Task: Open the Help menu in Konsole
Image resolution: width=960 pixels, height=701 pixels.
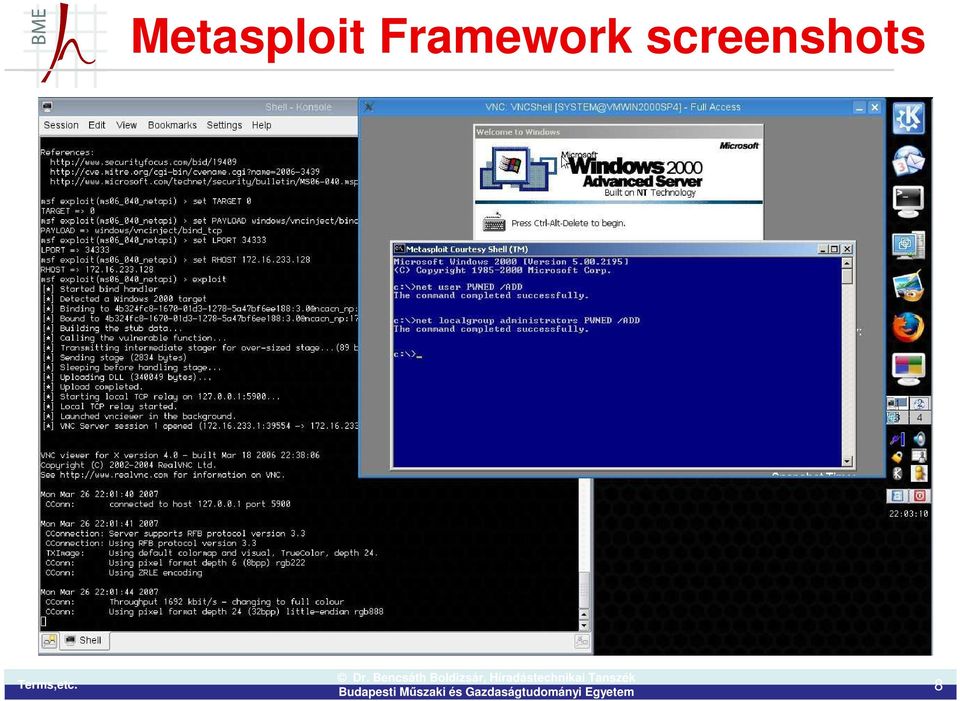Action: [261, 125]
